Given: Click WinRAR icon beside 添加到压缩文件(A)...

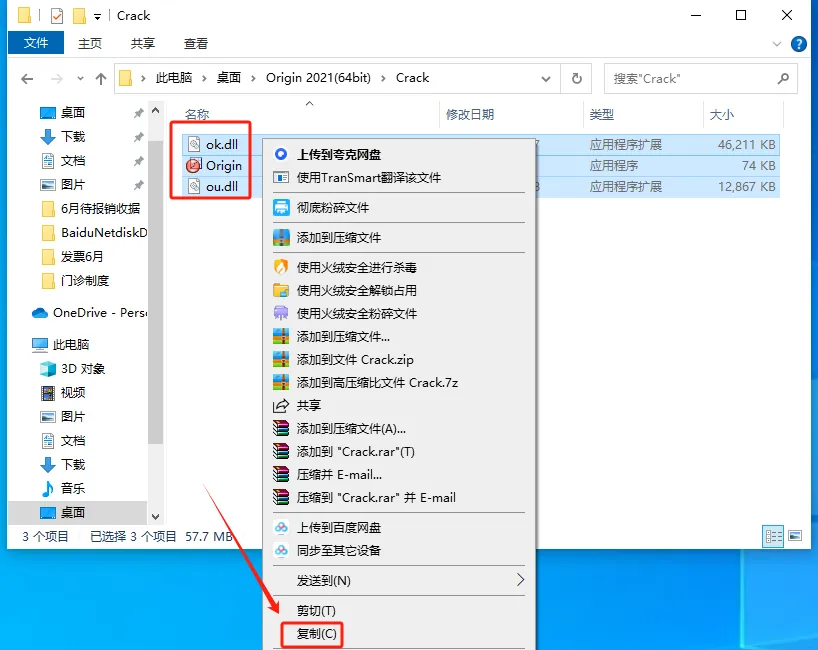Looking at the screenshot, I should [x=281, y=428].
